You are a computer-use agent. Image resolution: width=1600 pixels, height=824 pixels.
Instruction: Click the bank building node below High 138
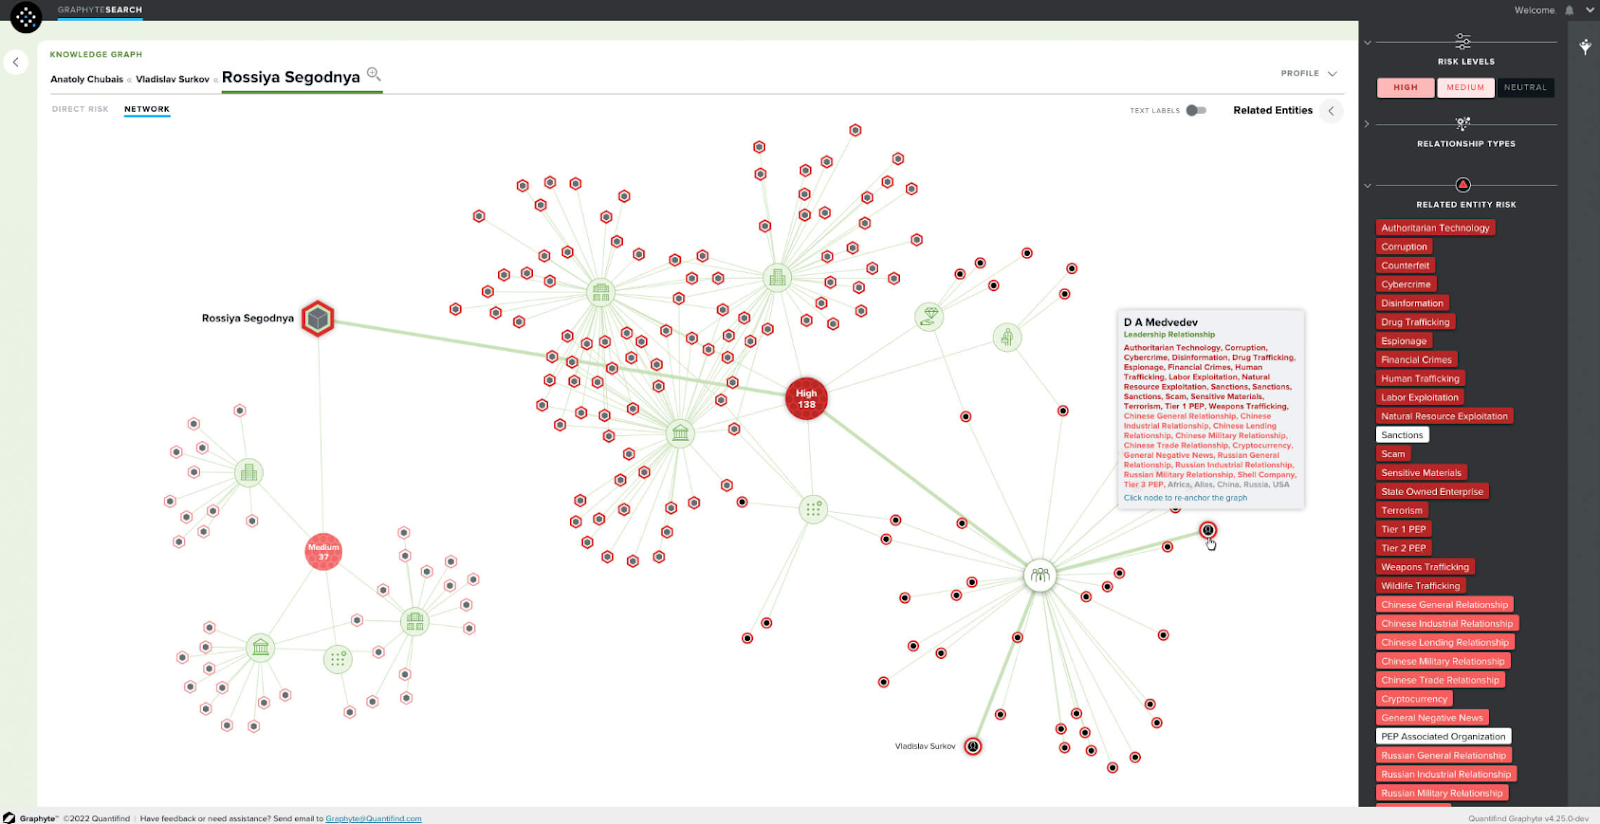[x=680, y=433]
